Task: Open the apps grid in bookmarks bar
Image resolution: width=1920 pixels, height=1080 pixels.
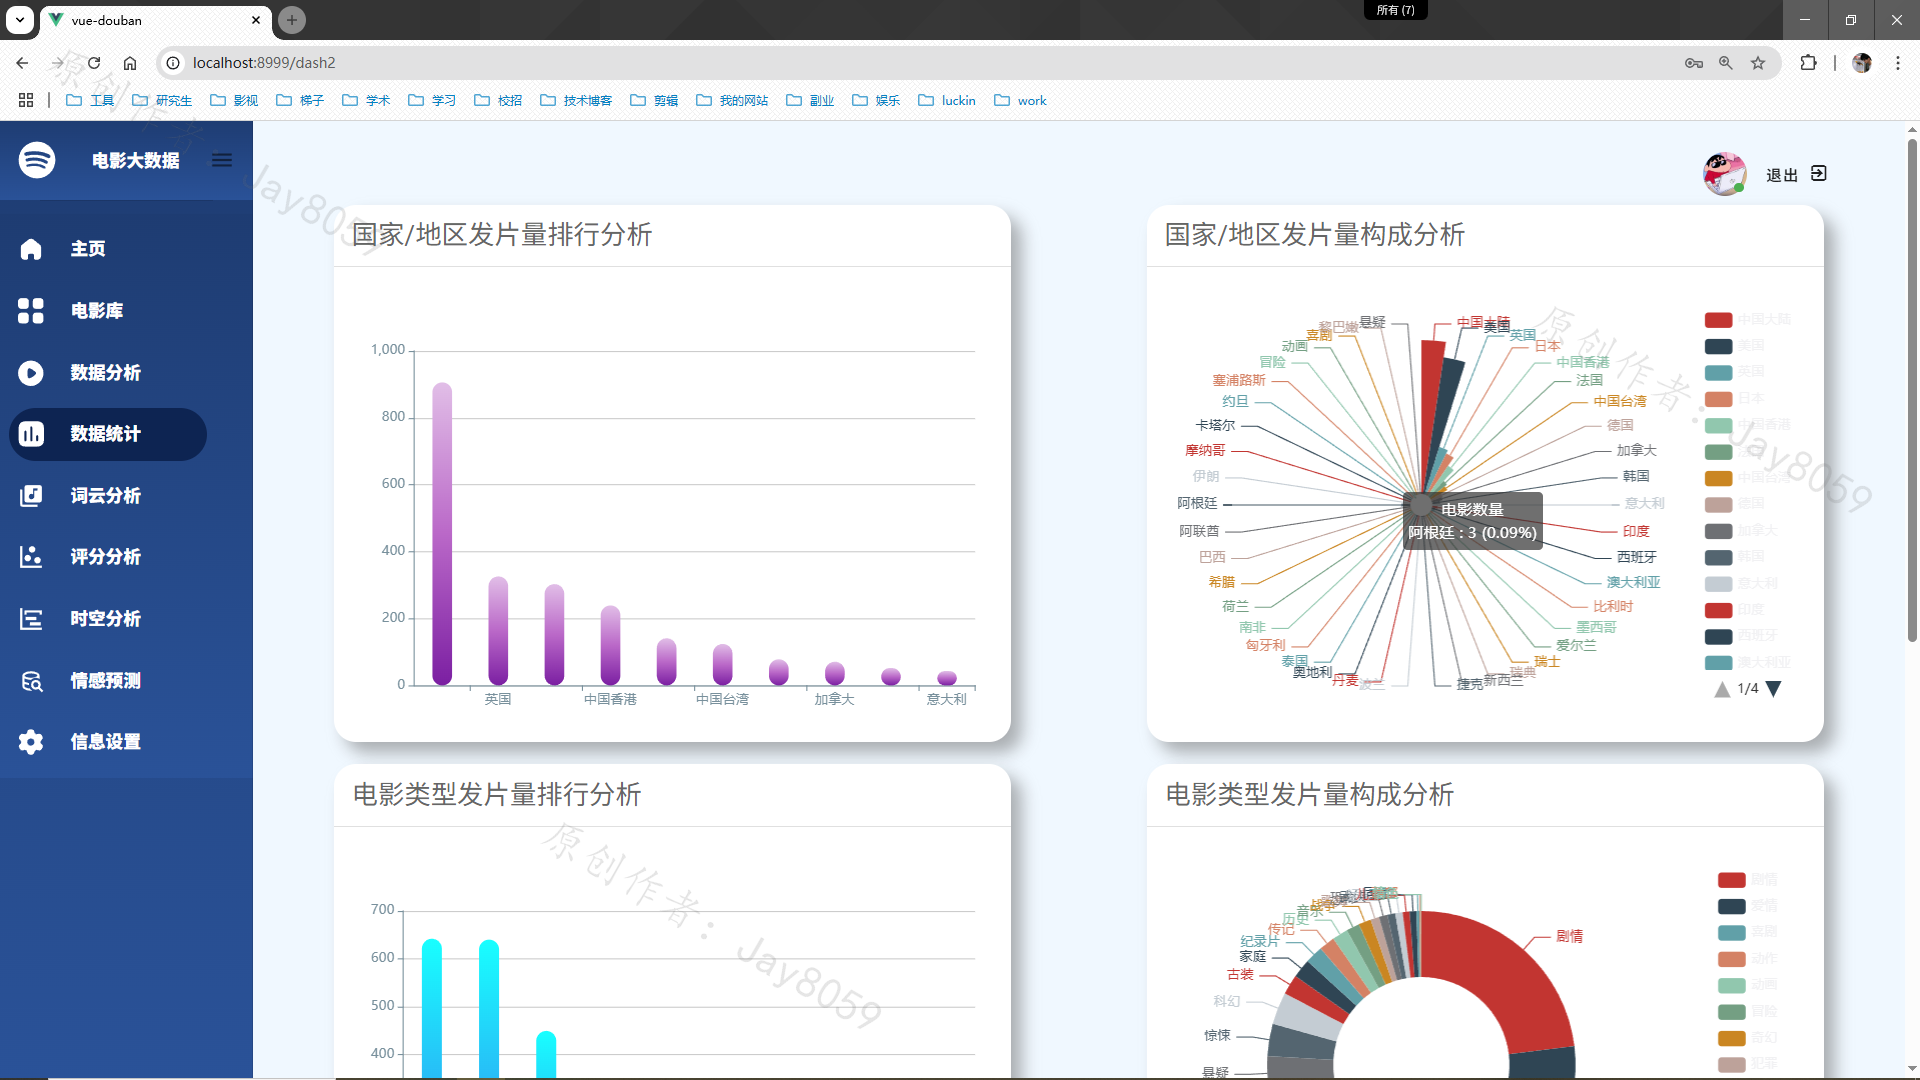Action: 26,100
